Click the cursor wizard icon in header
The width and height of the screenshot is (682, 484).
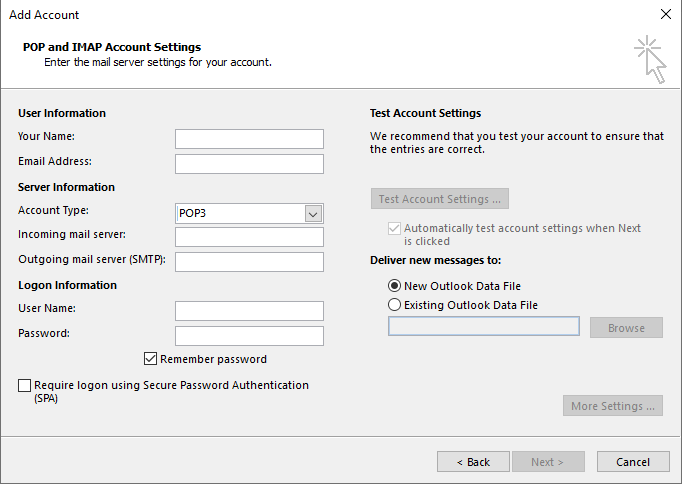point(649,59)
